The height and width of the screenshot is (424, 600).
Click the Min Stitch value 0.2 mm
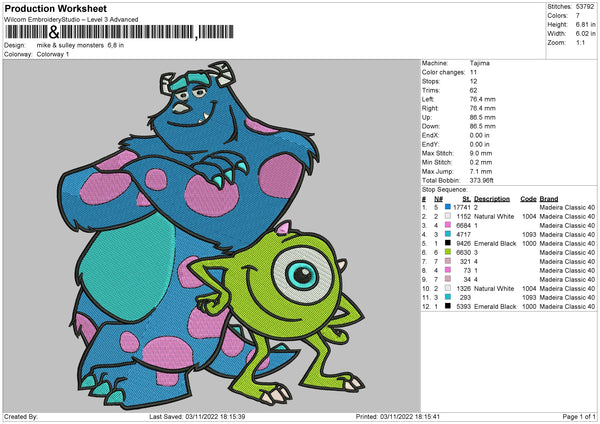481,163
